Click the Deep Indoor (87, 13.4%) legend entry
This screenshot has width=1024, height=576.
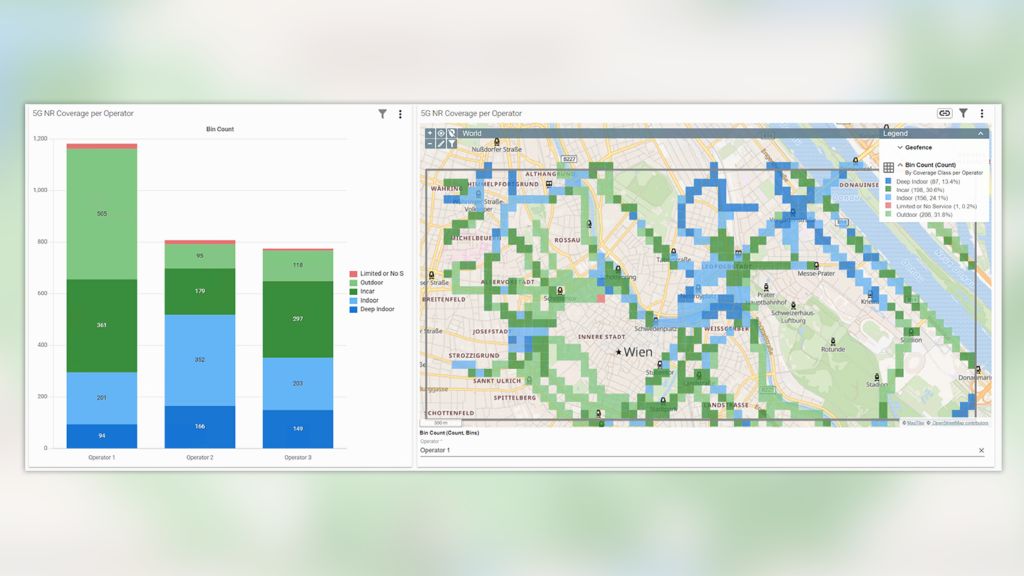tap(928, 182)
